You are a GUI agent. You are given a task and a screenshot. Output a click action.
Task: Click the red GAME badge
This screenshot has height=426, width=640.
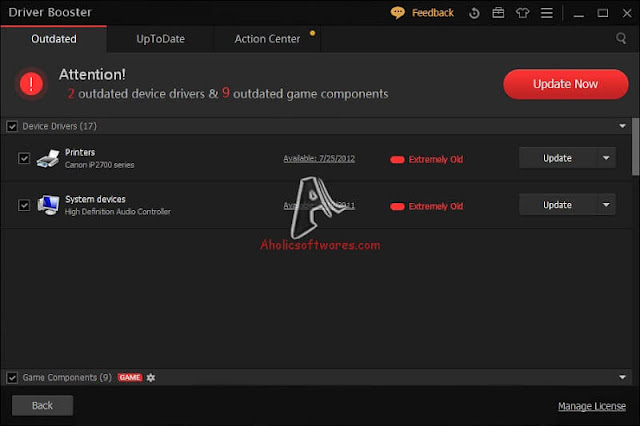pos(130,377)
